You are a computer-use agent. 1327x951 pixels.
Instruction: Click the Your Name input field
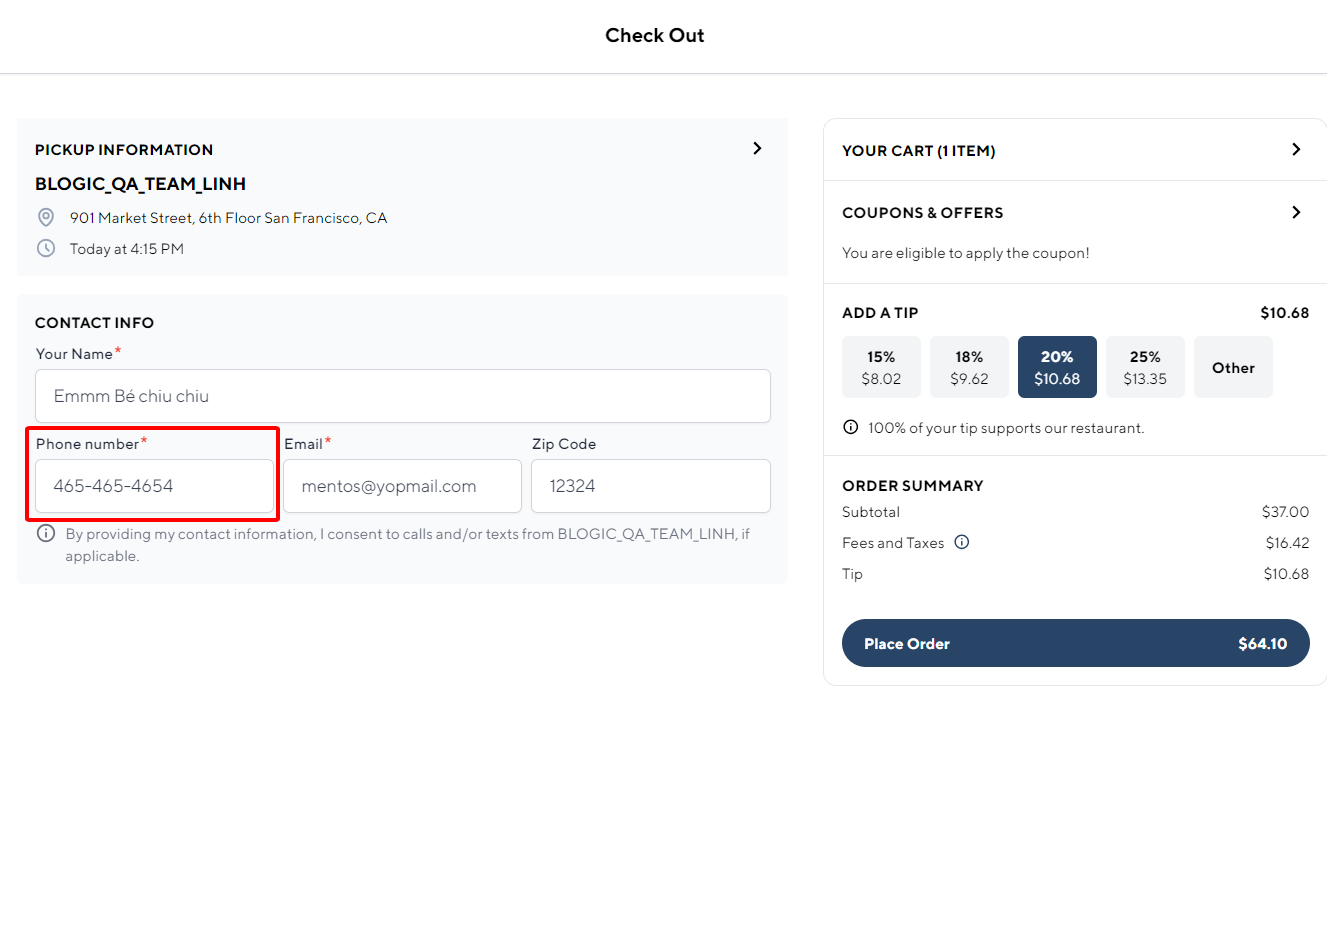[x=402, y=396]
